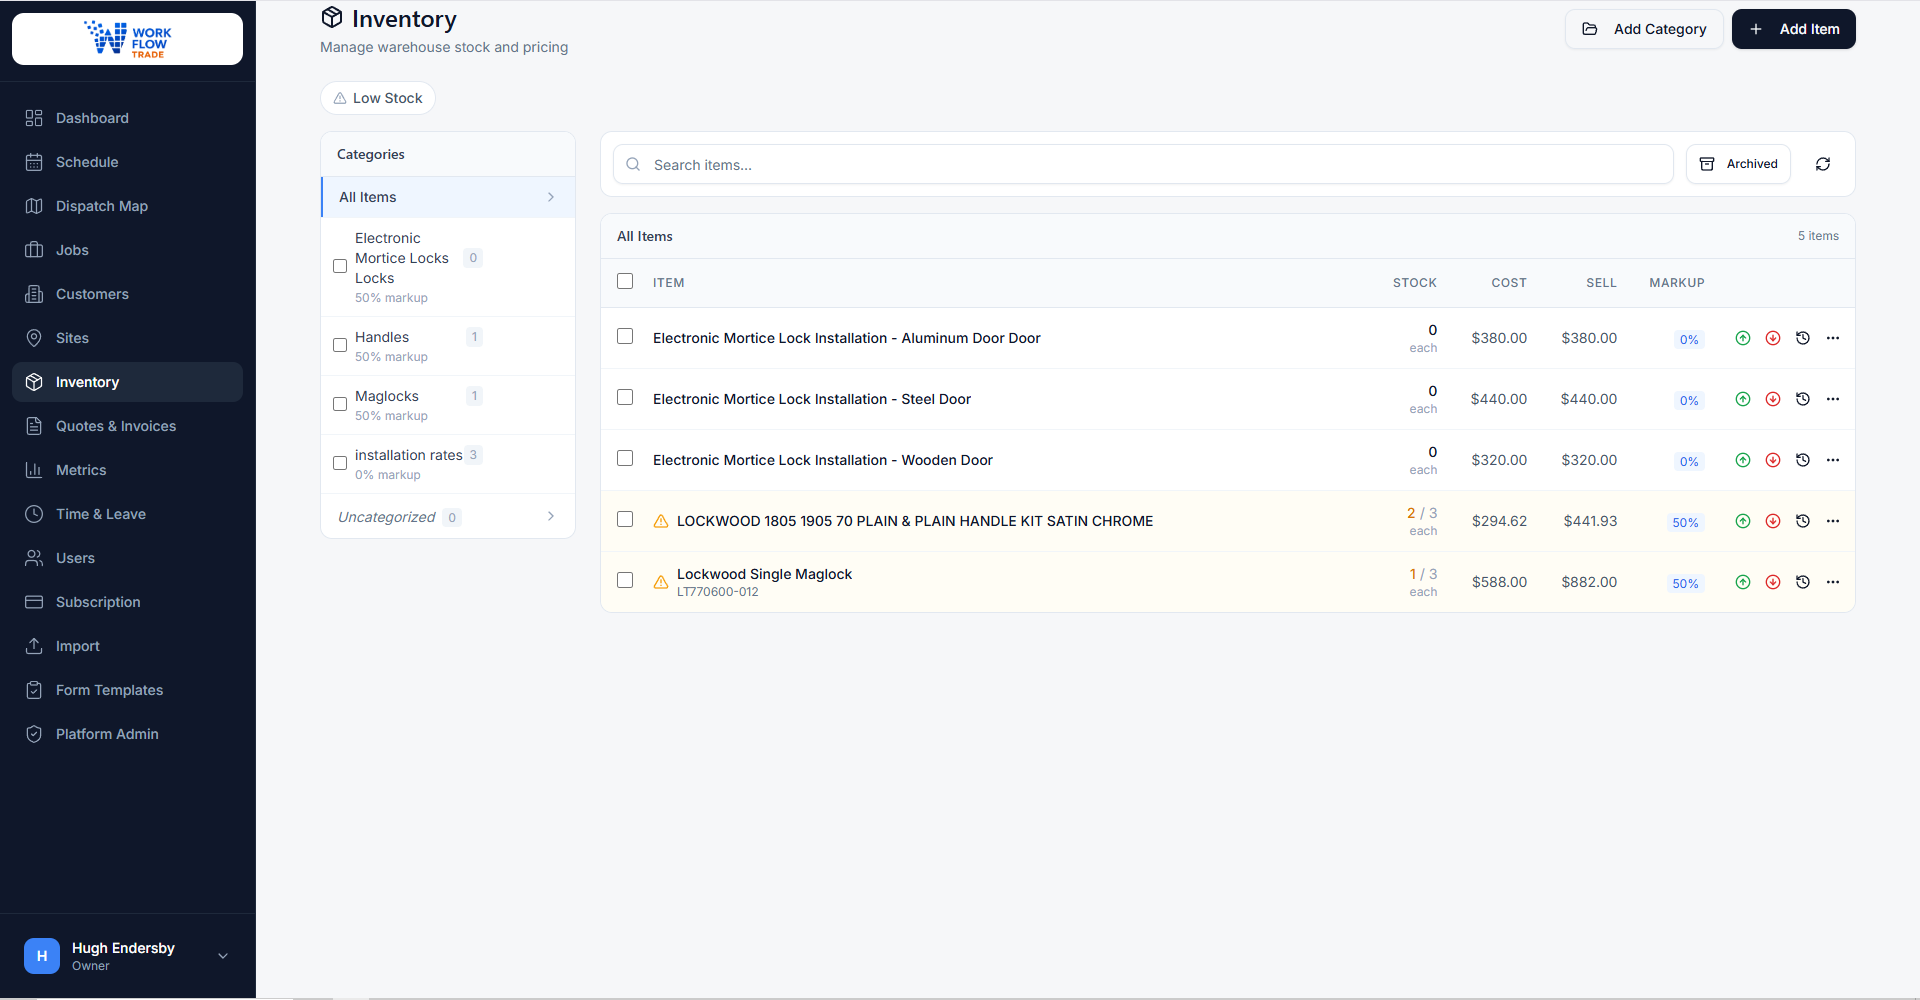Click the $588.00 cost value
This screenshot has height=1000, width=1920.
point(1499,582)
